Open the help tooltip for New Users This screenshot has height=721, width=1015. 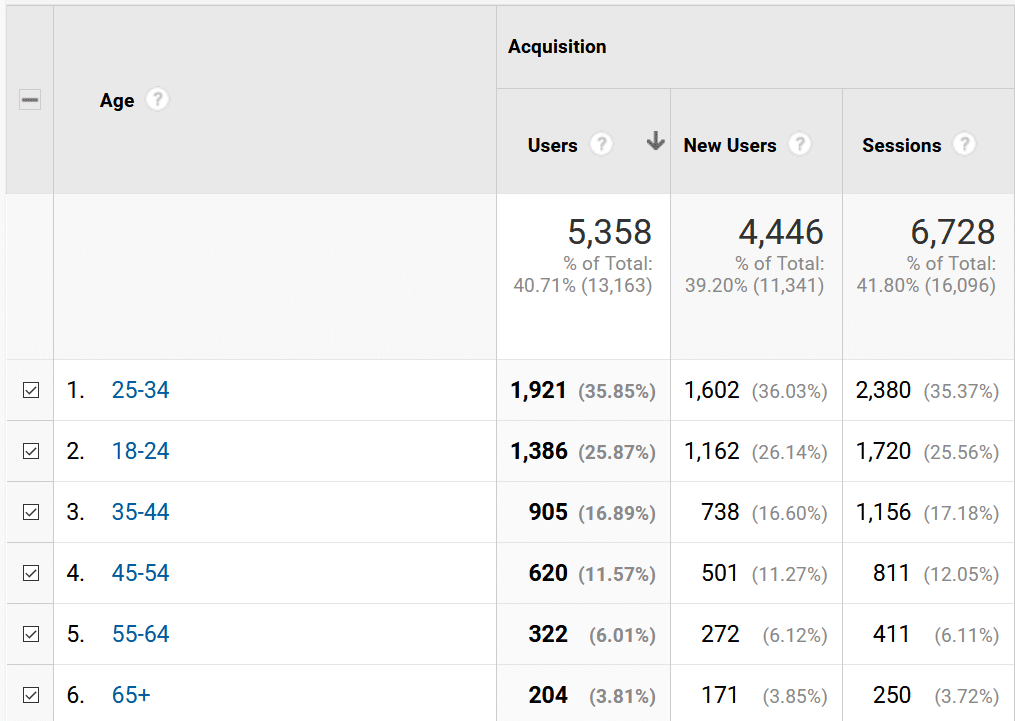click(x=800, y=144)
